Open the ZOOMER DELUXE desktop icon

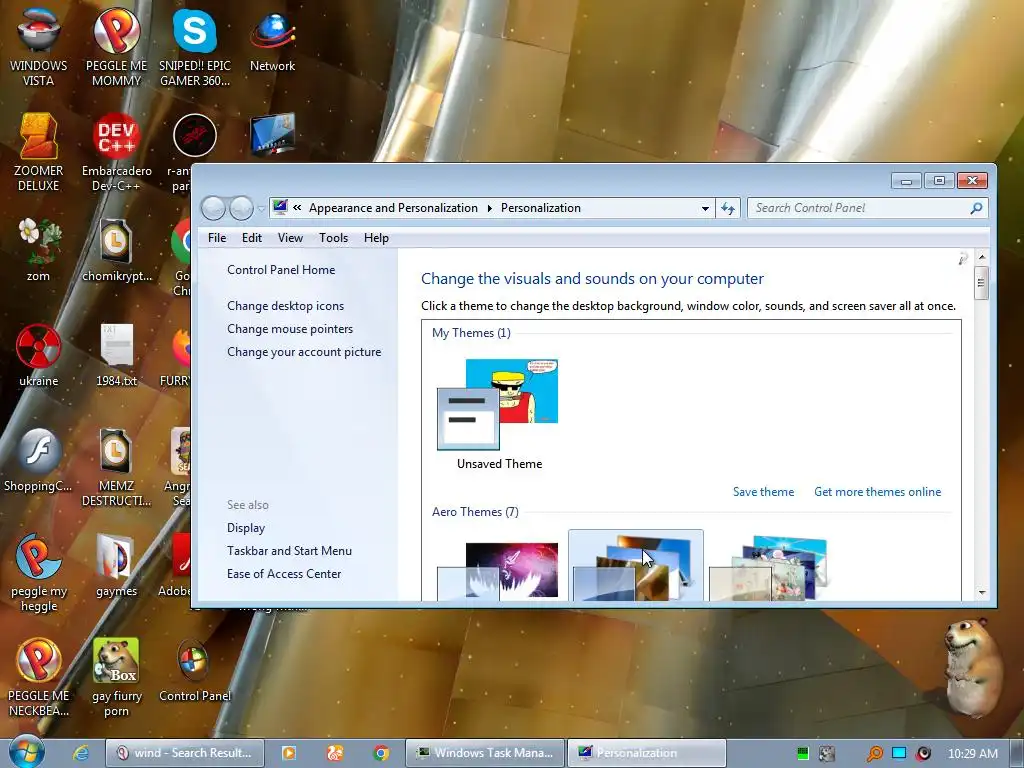coord(38,152)
